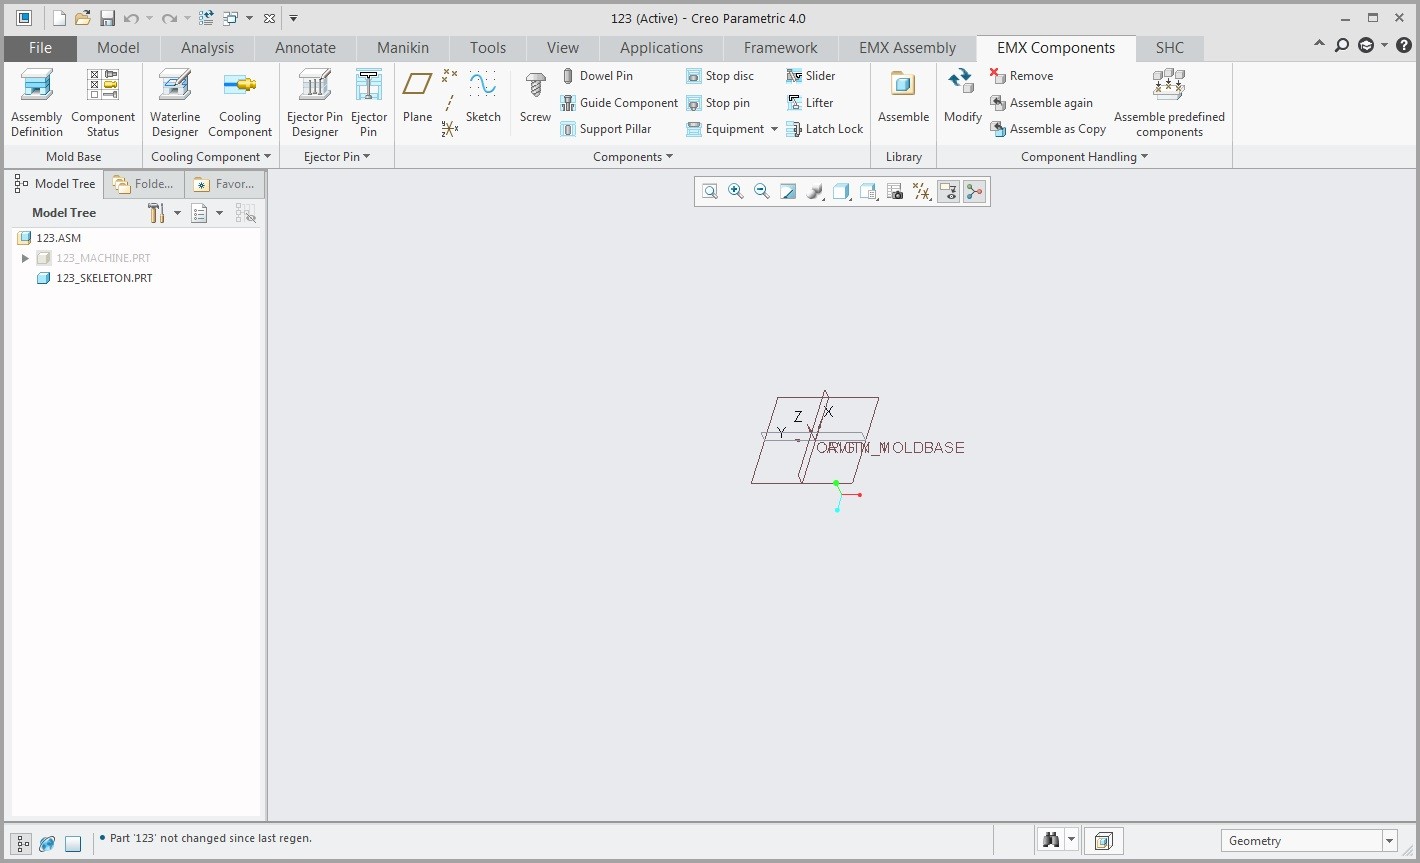1420x863 pixels.
Task: Start a new Sketch
Action: [483, 96]
